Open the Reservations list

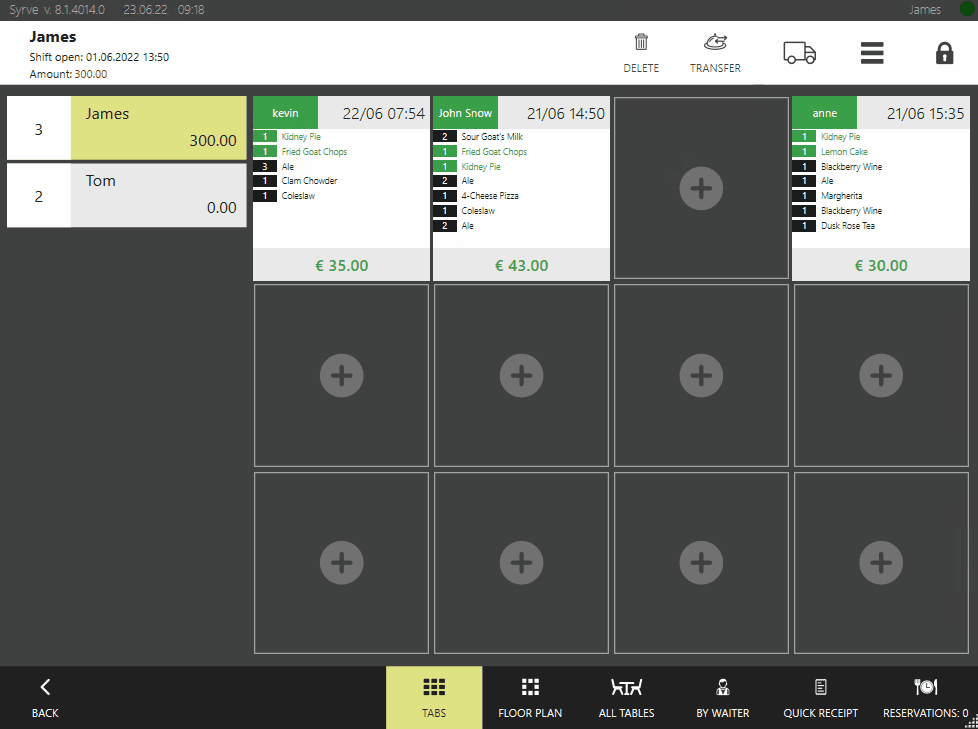pos(925,697)
